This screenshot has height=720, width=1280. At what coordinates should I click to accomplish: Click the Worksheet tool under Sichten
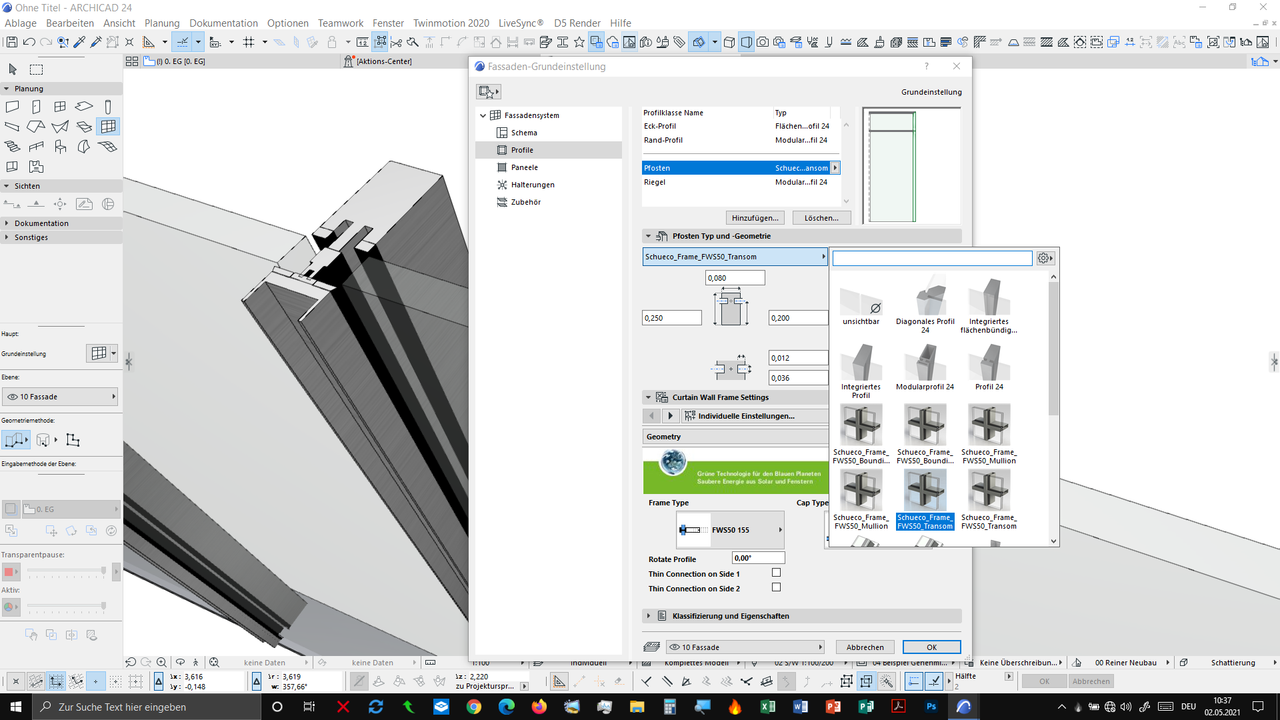pyautogui.click(x=84, y=204)
